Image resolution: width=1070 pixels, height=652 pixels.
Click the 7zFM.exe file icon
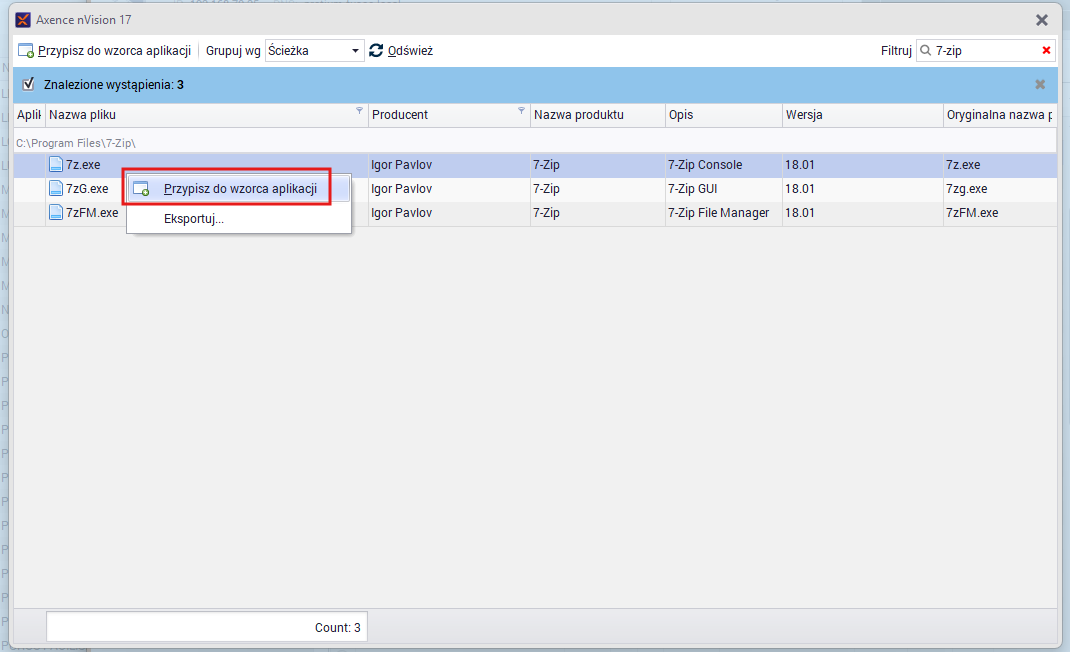click(56, 213)
